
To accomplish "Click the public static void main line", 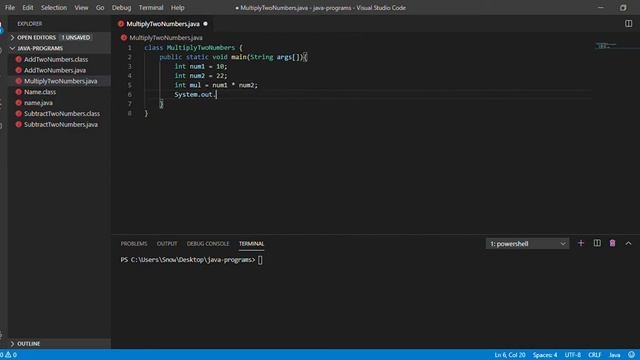I will (233, 57).
